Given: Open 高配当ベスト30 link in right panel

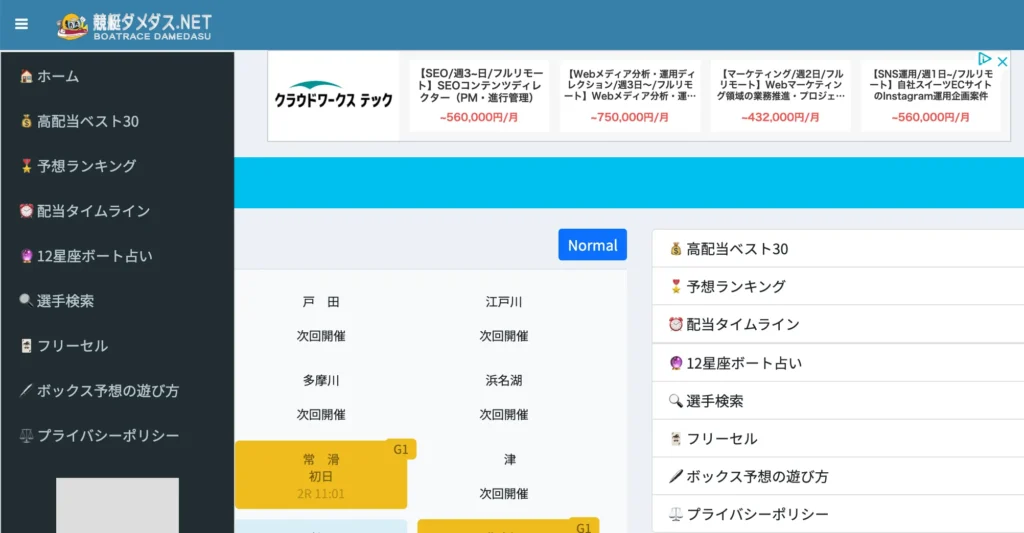Looking at the screenshot, I should (838, 249).
